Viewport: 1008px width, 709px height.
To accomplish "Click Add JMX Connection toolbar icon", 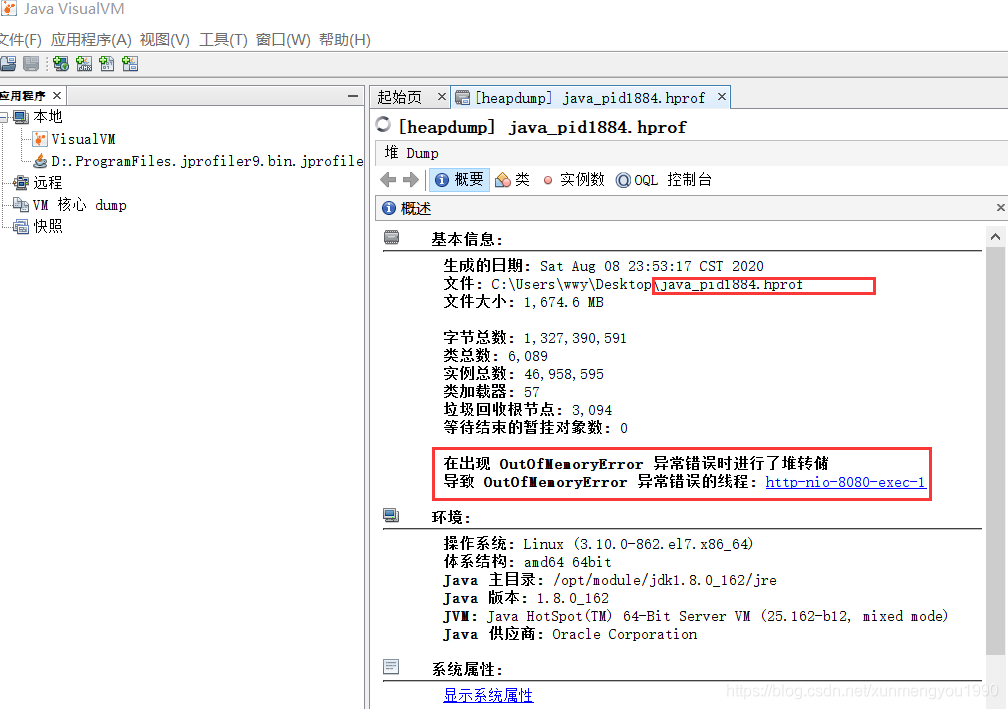I will 84,64.
